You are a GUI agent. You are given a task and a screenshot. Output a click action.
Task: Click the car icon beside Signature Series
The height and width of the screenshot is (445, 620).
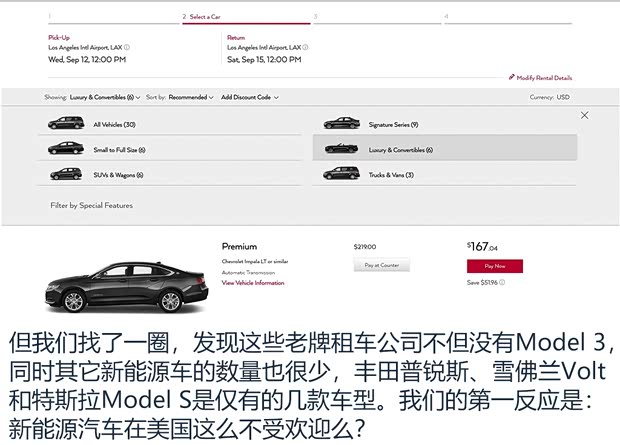coord(342,123)
